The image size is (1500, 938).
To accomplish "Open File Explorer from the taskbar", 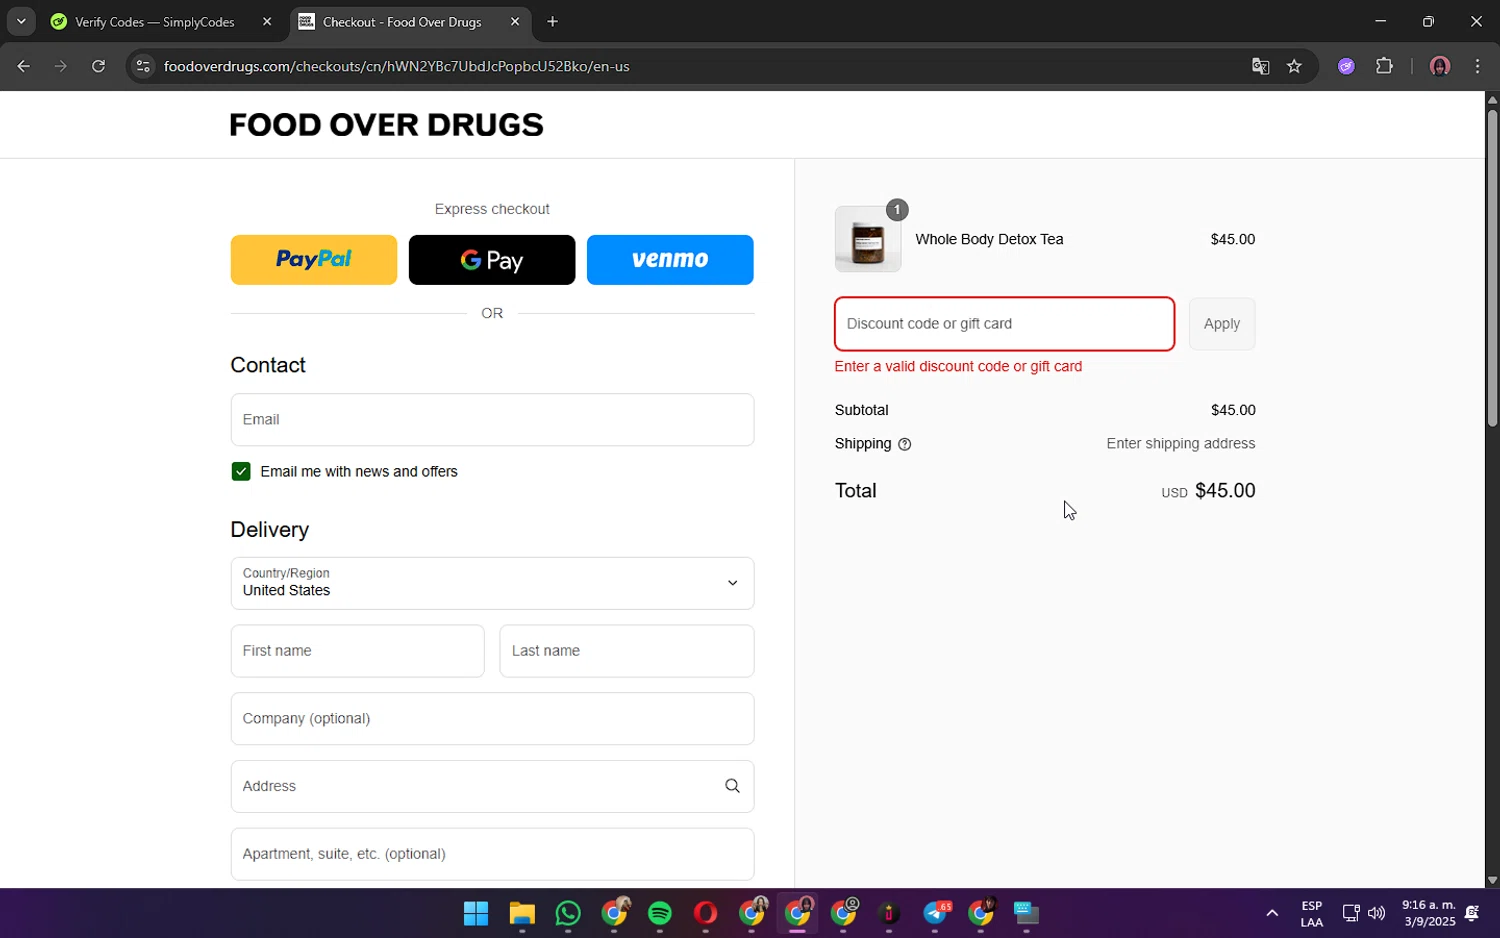I will [x=522, y=913].
